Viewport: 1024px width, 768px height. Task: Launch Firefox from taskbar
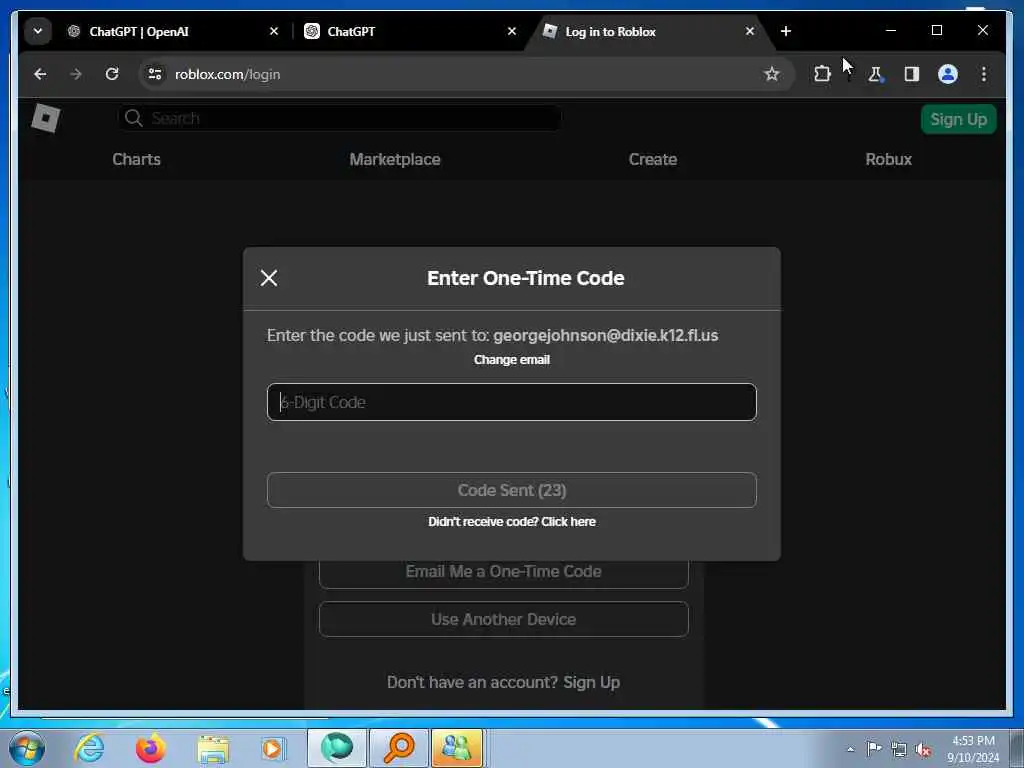coord(151,748)
